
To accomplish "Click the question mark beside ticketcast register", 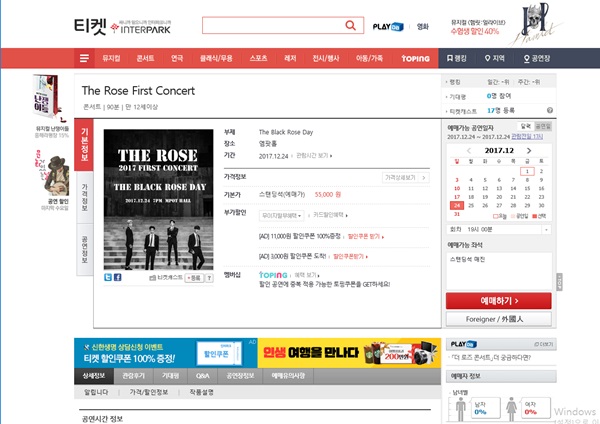I will point(209,278).
